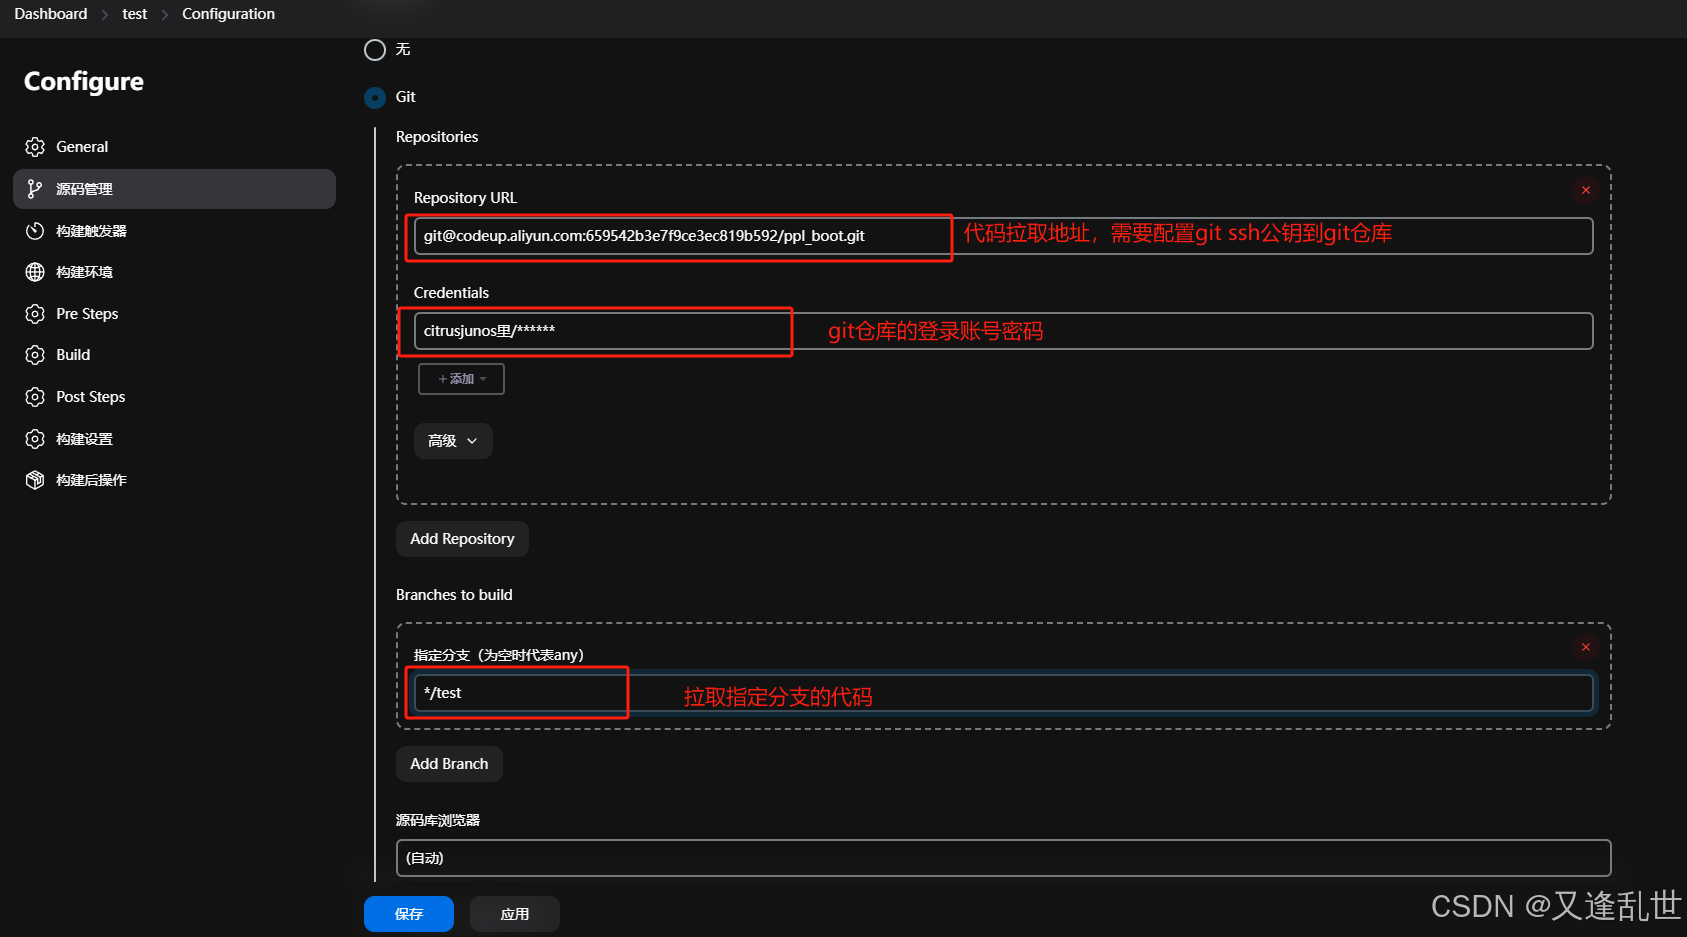Select the Git radio option

click(x=375, y=98)
